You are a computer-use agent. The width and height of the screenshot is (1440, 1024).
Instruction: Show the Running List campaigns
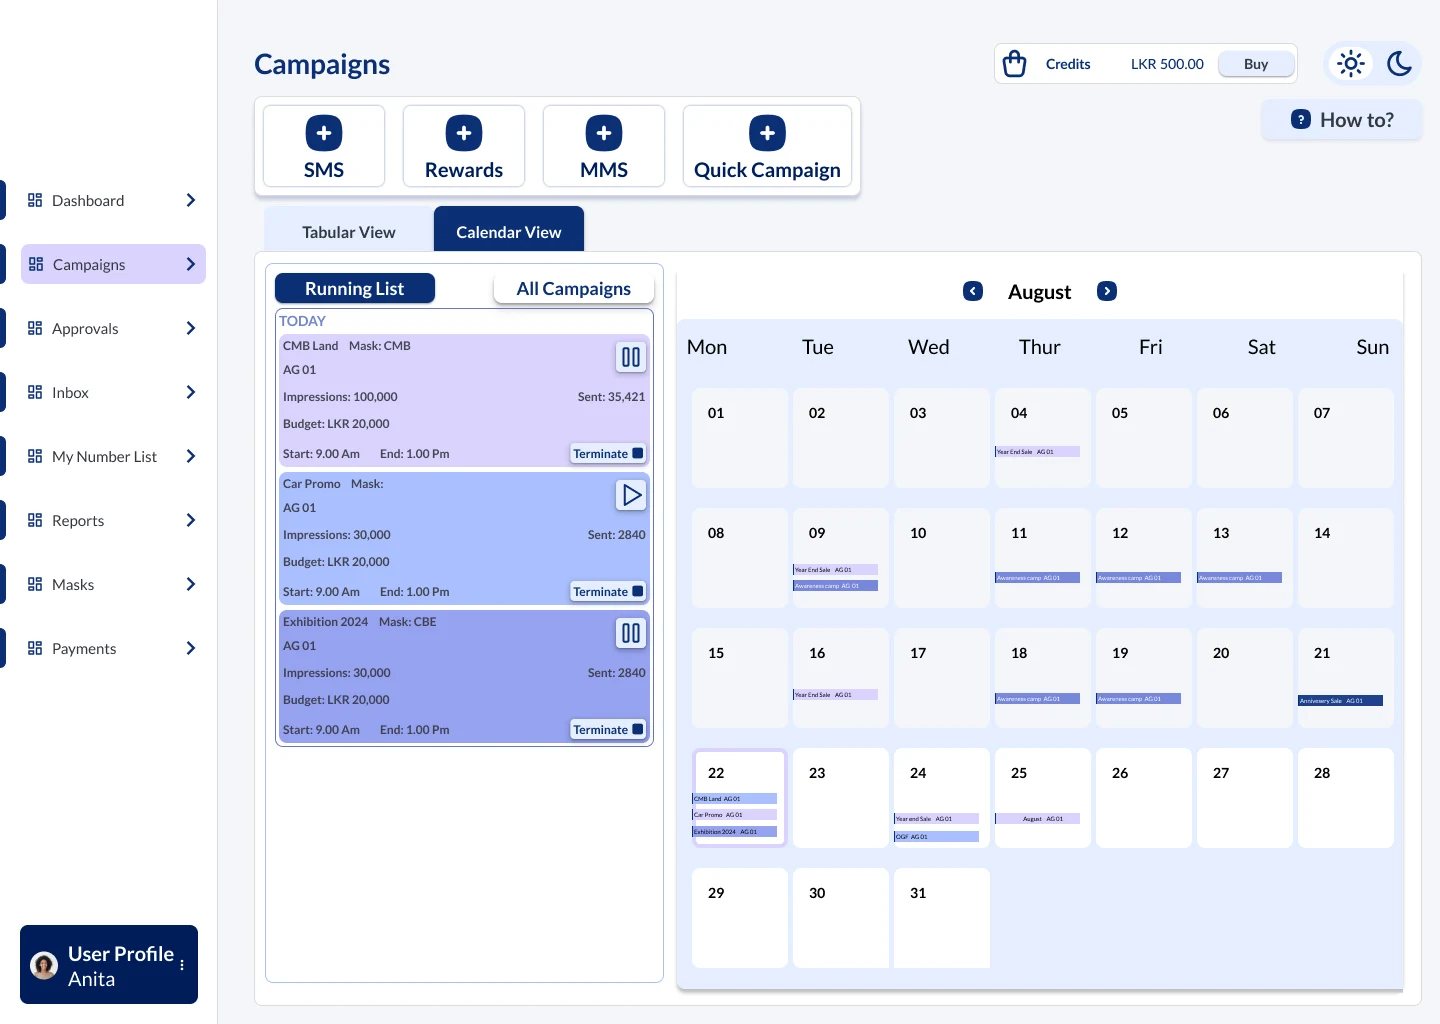click(355, 288)
